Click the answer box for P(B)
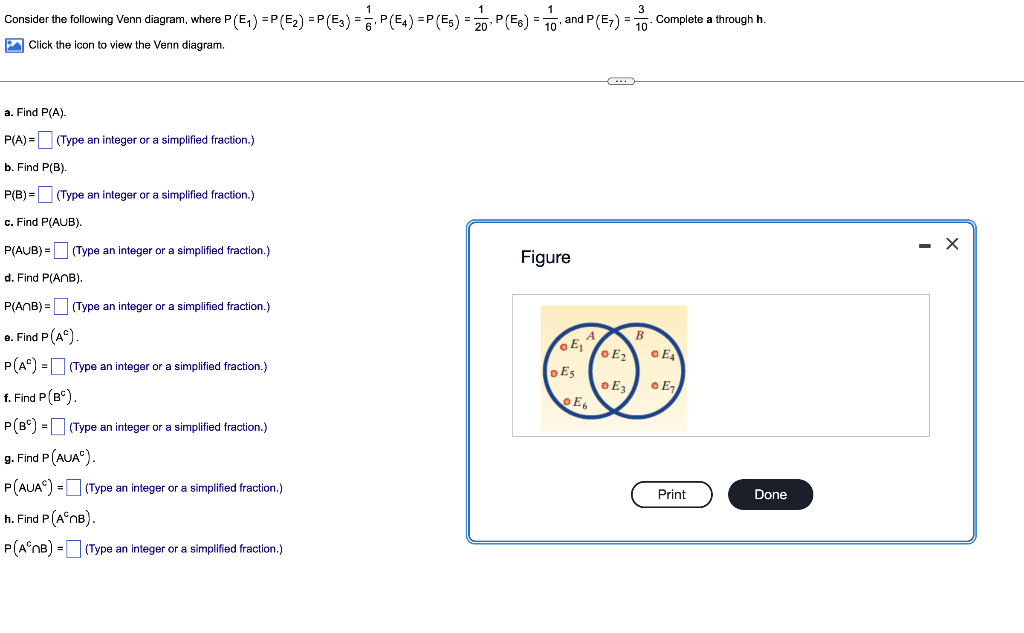The image size is (1024, 633). pos(45,194)
